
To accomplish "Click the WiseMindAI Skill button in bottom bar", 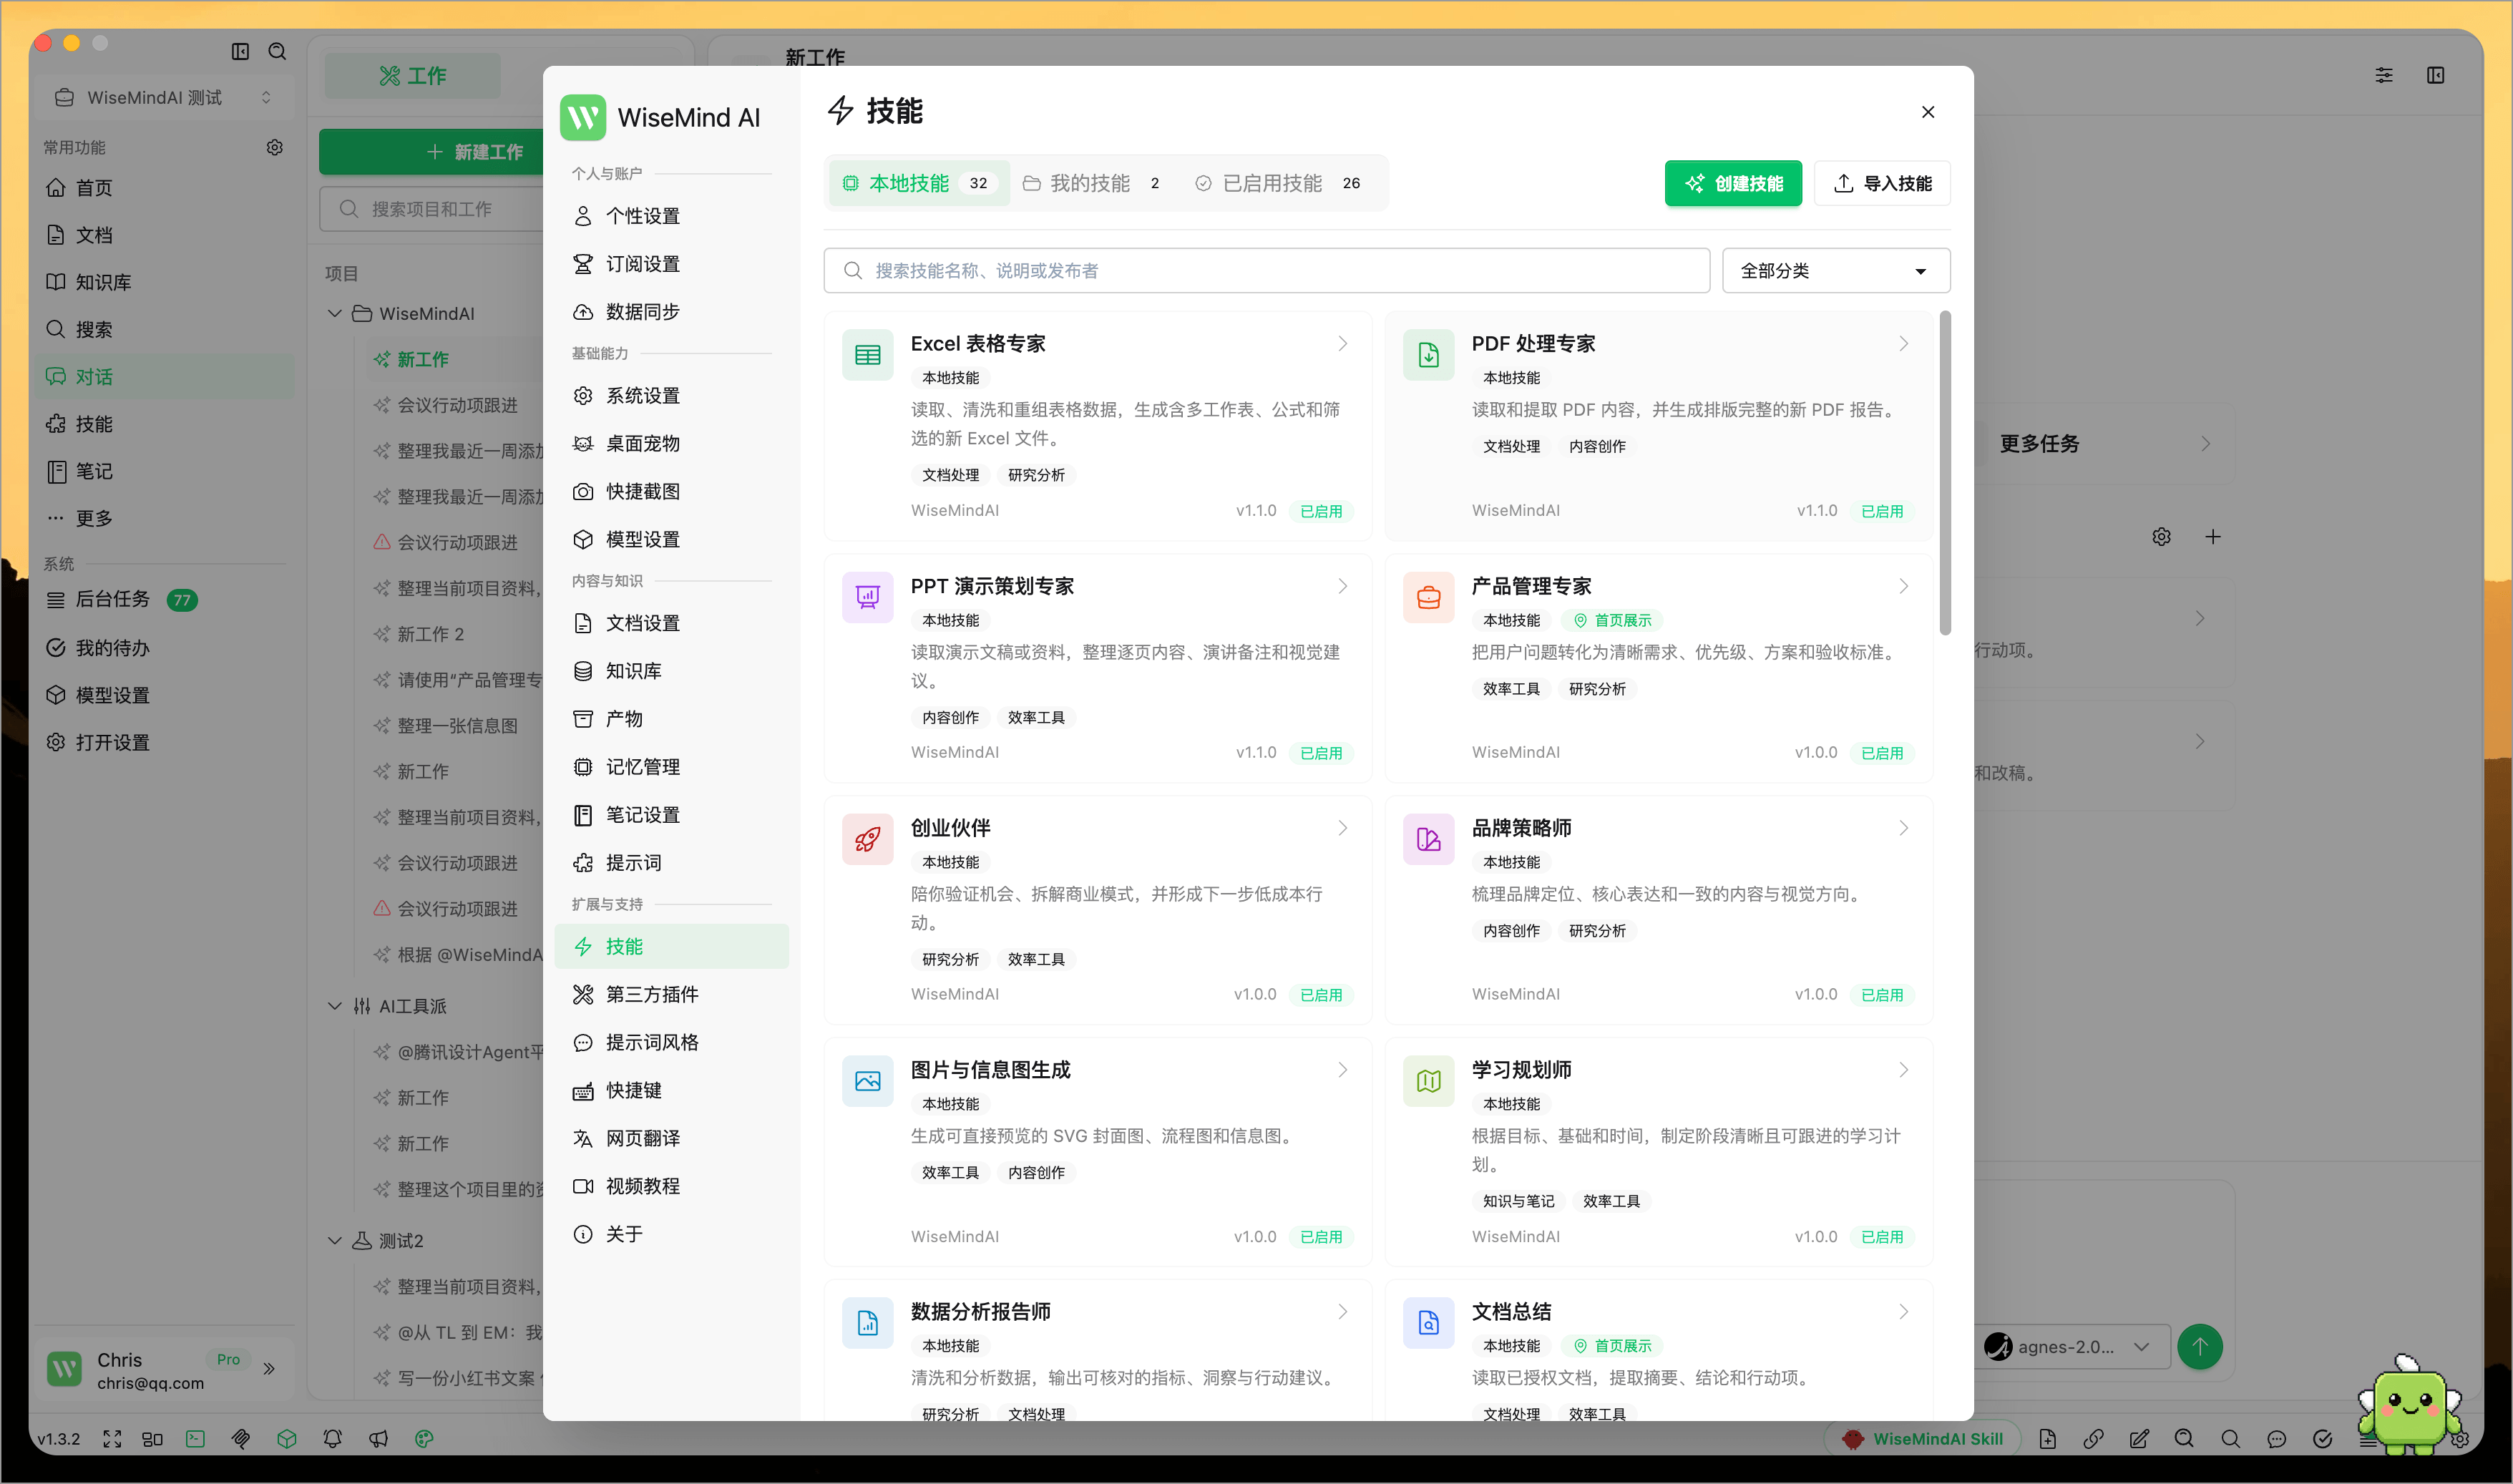I will tap(1922, 1438).
